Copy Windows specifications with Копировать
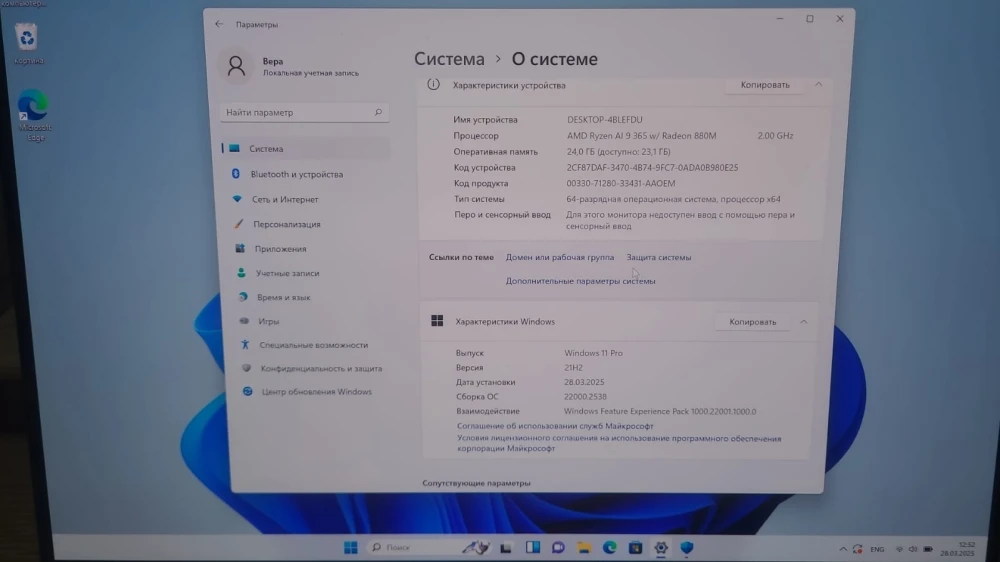This screenshot has width=1000, height=562. tap(753, 322)
